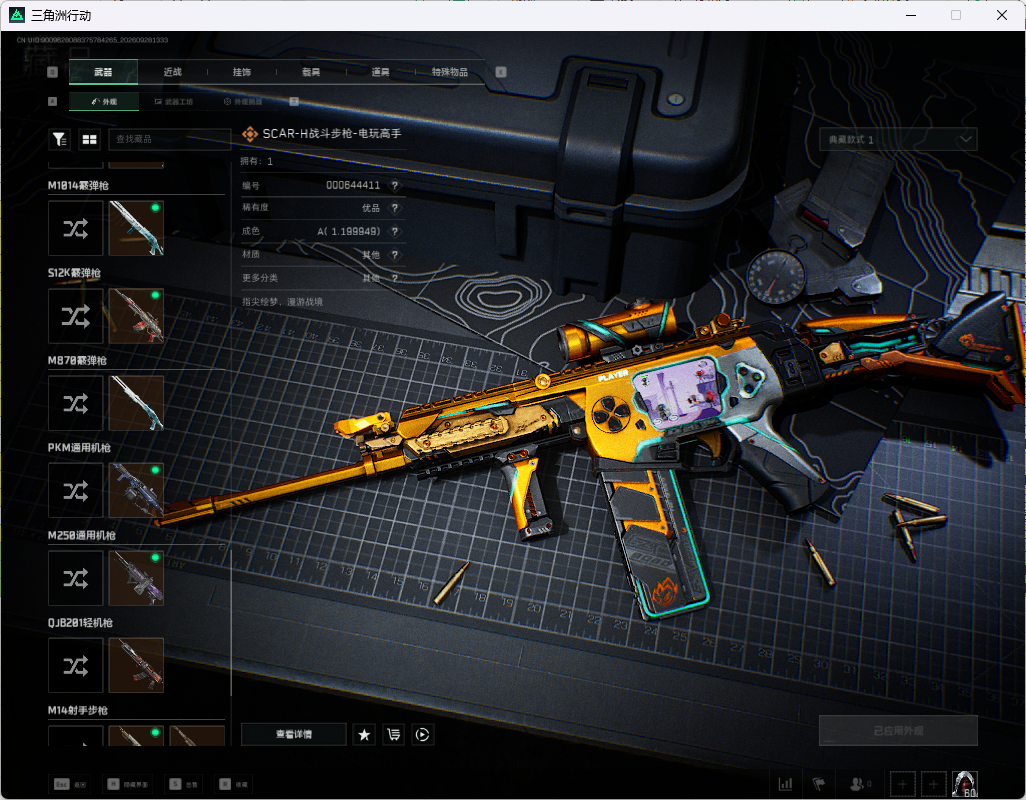The width and height of the screenshot is (1026, 800).
Task: Play the skin preview animation
Action: [422, 735]
